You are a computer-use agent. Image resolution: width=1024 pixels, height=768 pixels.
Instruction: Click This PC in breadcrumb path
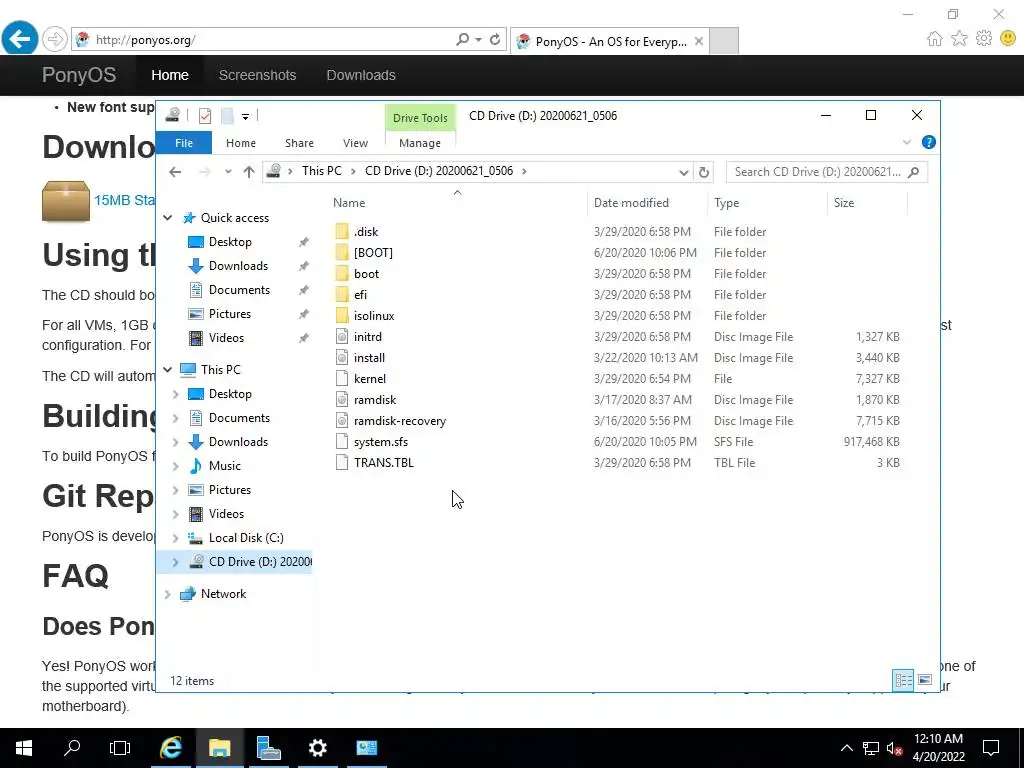pyautogui.click(x=321, y=171)
